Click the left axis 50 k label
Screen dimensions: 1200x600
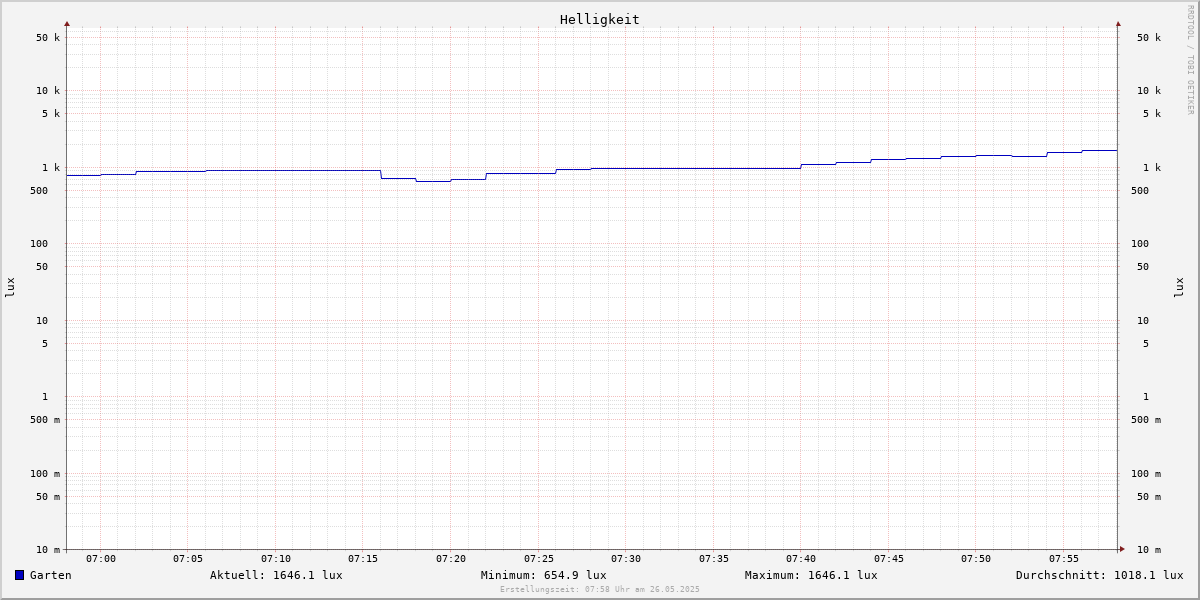point(48,38)
